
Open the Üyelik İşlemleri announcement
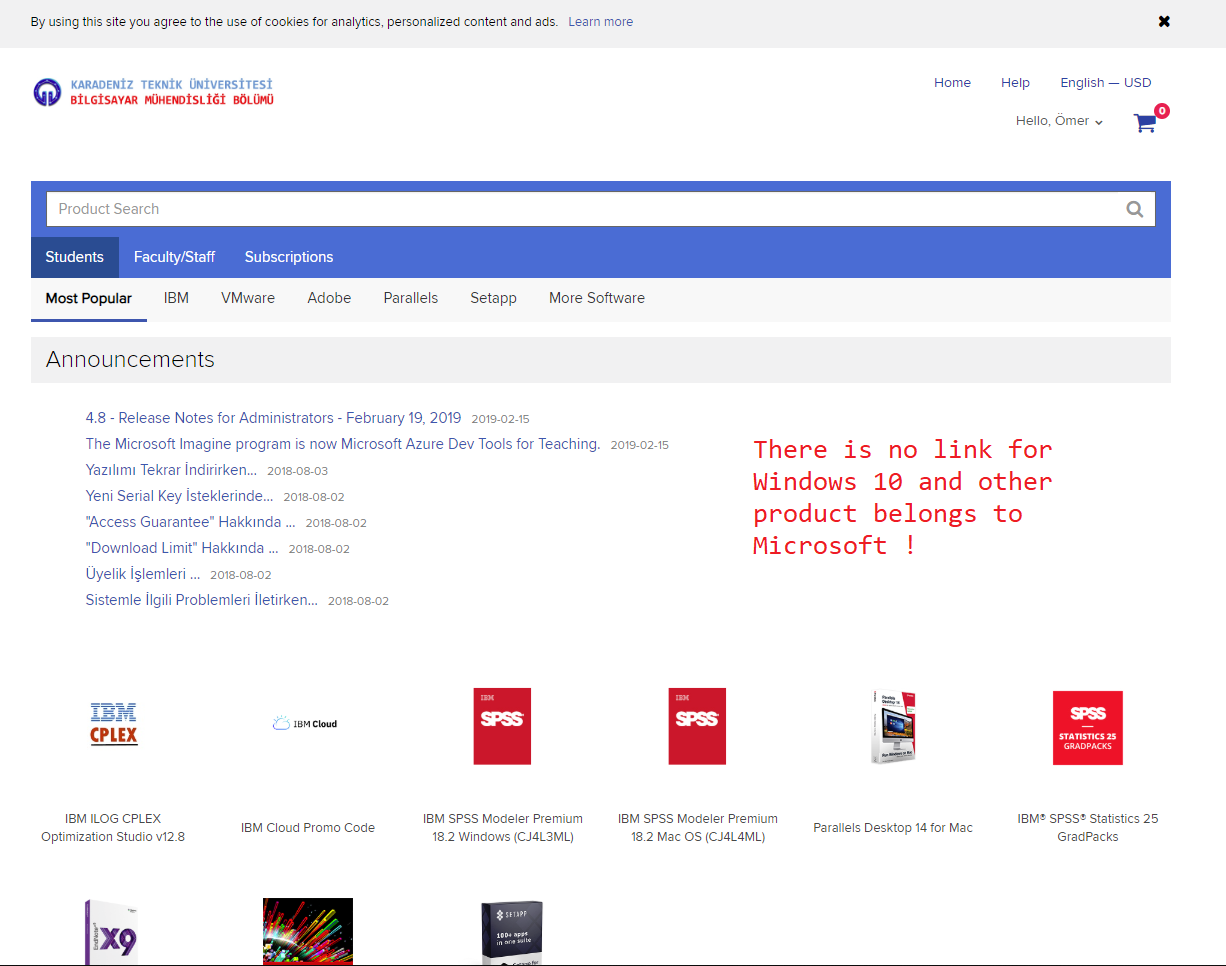click(143, 574)
